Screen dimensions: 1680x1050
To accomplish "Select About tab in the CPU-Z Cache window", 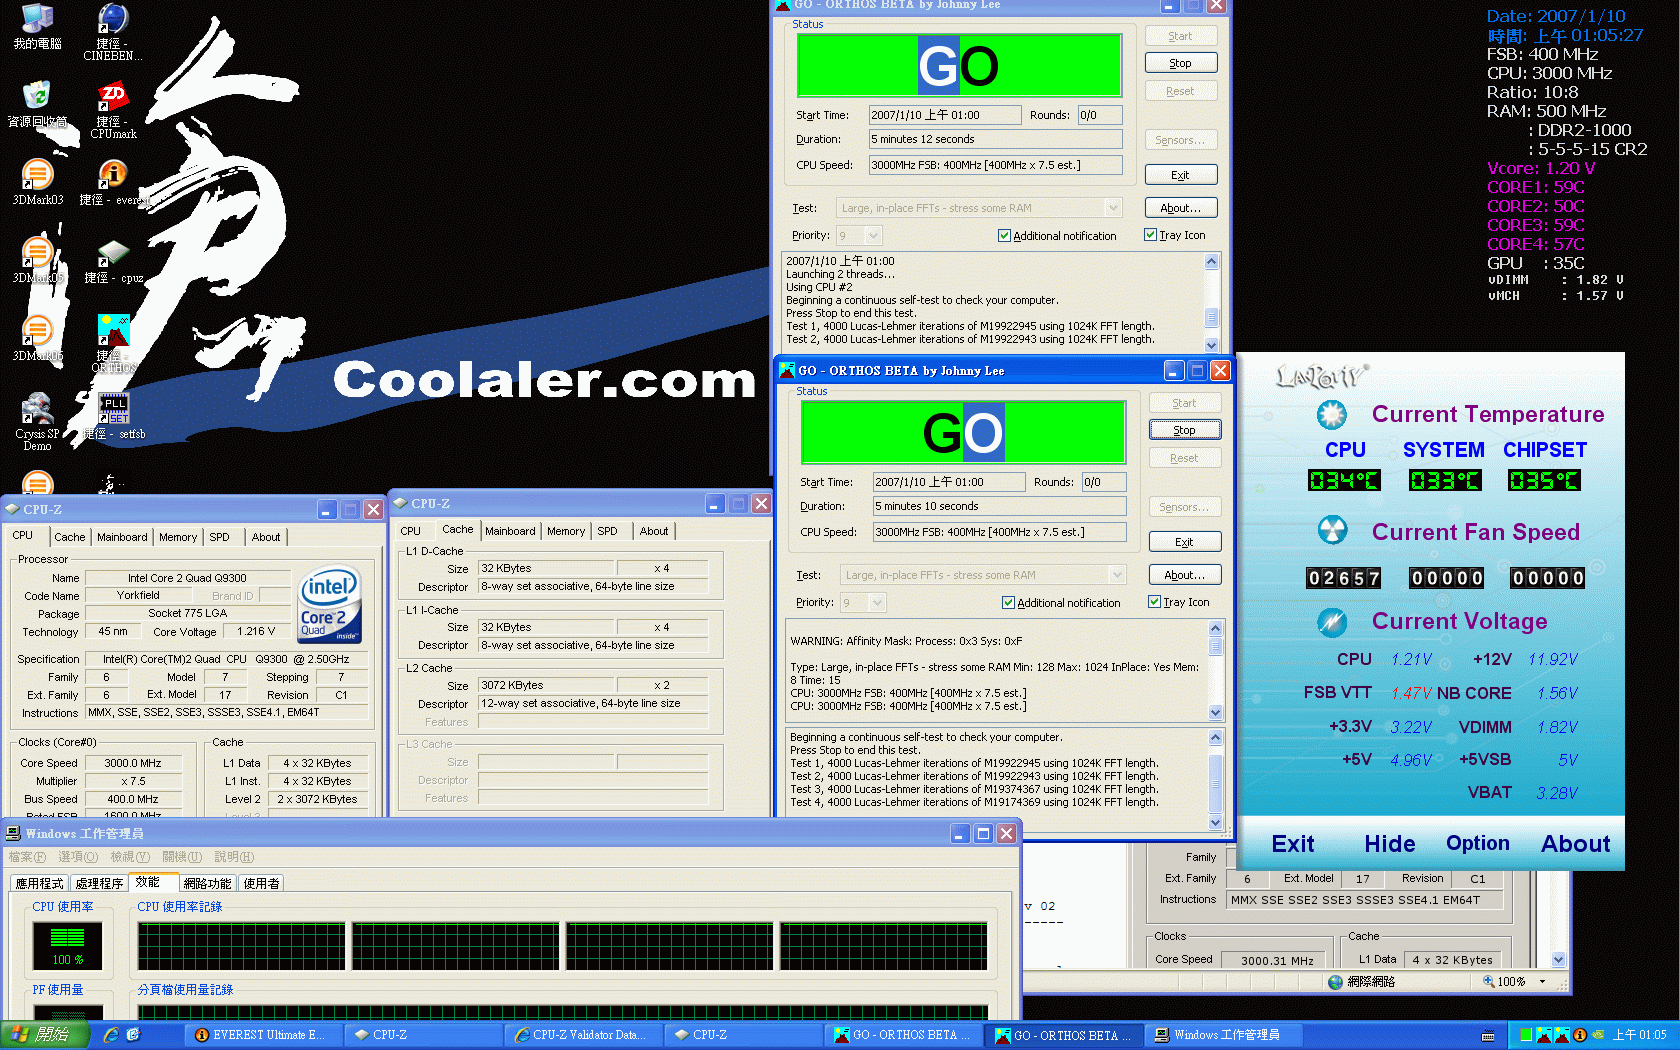I will tap(654, 531).
